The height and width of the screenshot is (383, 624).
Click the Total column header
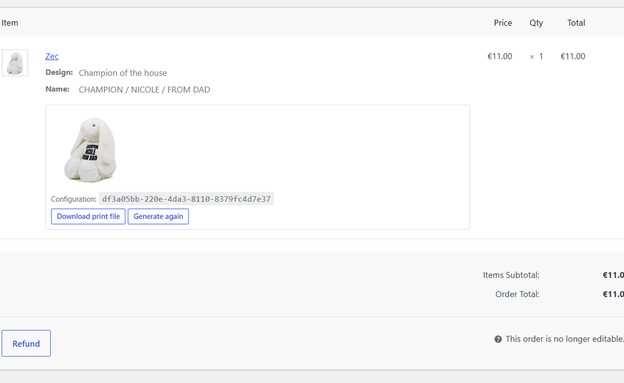[576, 23]
